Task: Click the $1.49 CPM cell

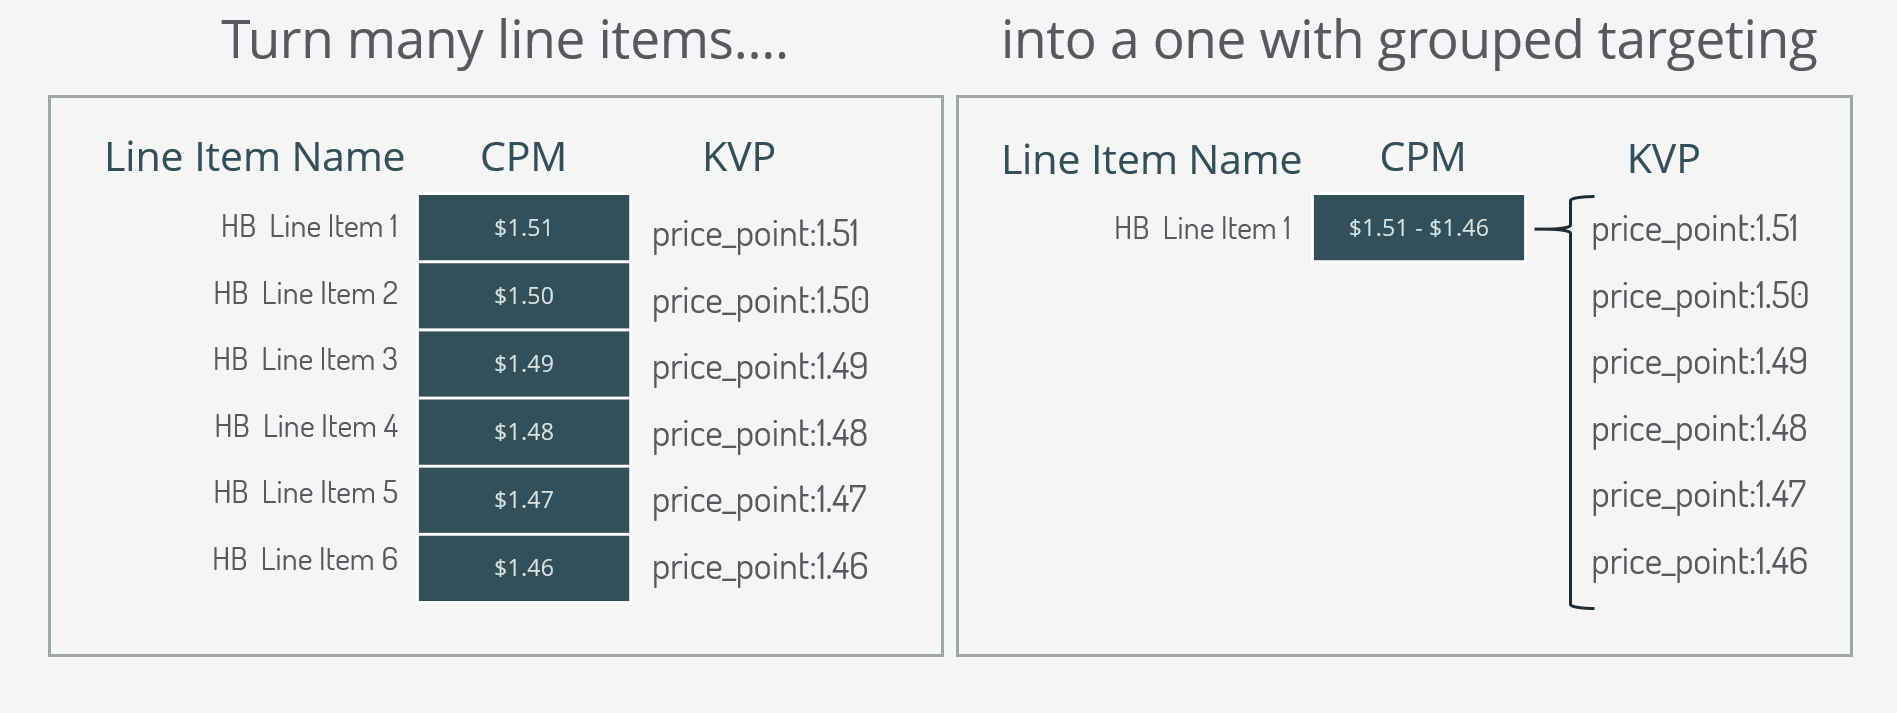Action: tap(524, 364)
